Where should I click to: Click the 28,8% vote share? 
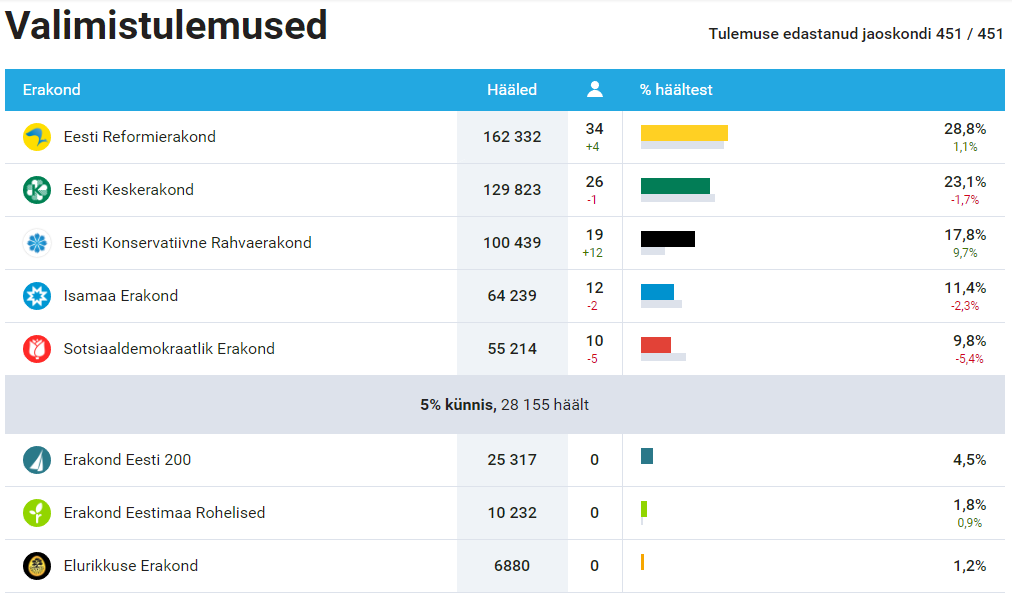pos(965,129)
